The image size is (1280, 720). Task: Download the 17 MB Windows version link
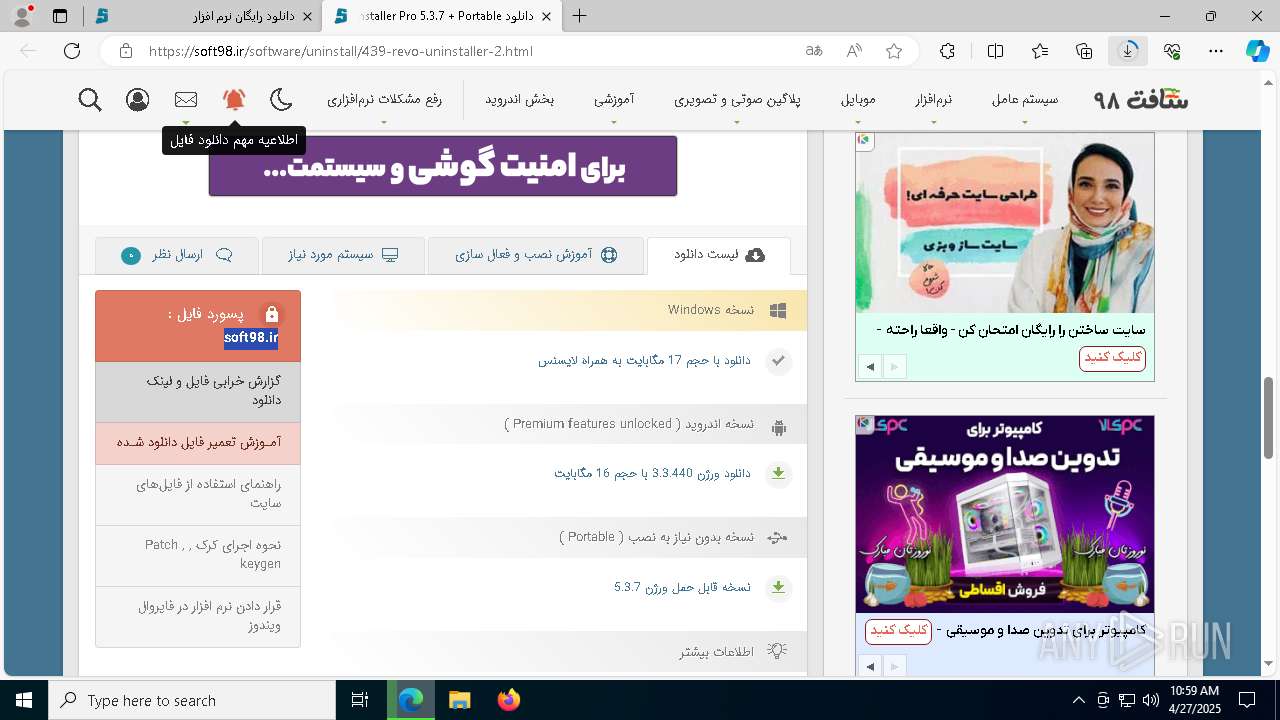[x=644, y=360]
